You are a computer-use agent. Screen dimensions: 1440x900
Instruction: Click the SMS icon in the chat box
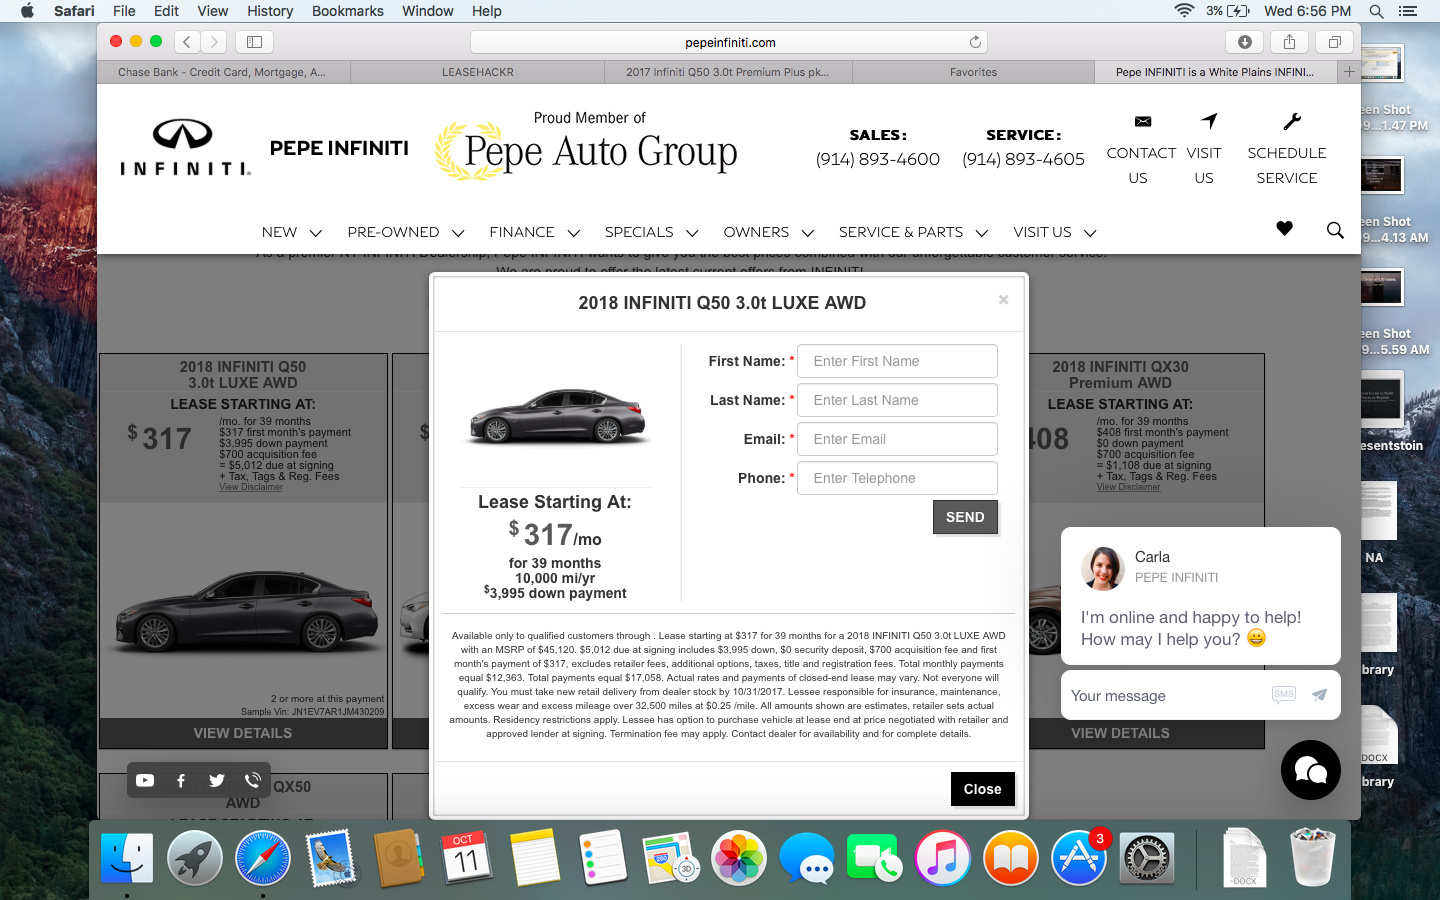click(x=1284, y=694)
